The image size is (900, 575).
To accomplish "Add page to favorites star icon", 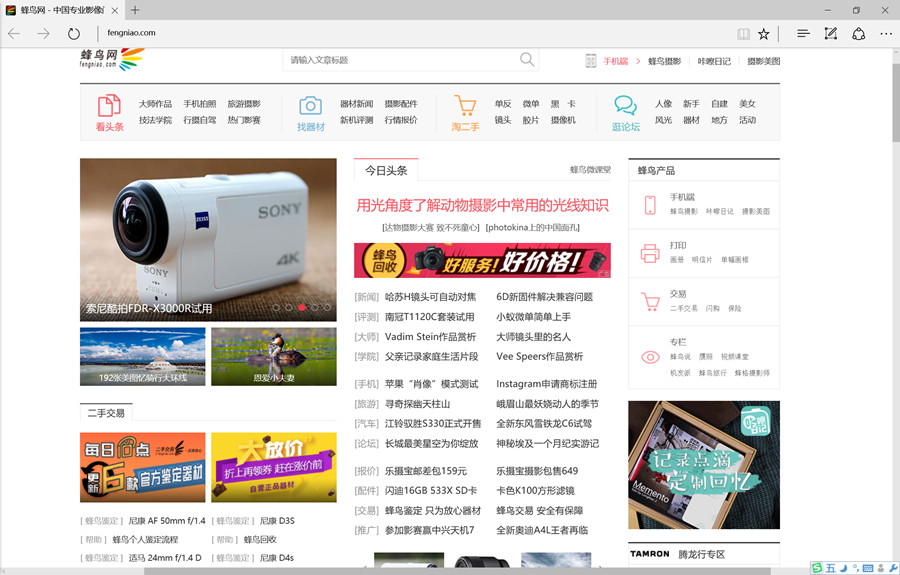I will pos(763,34).
